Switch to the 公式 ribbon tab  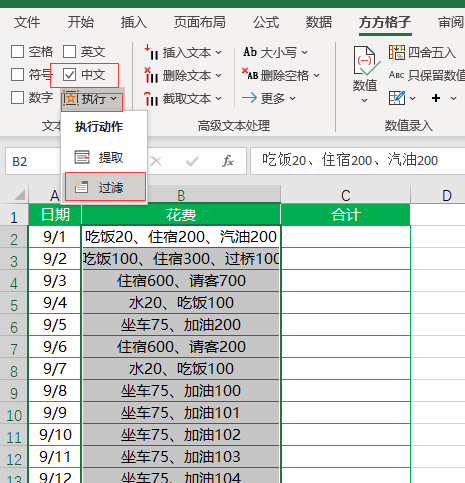[x=266, y=23]
